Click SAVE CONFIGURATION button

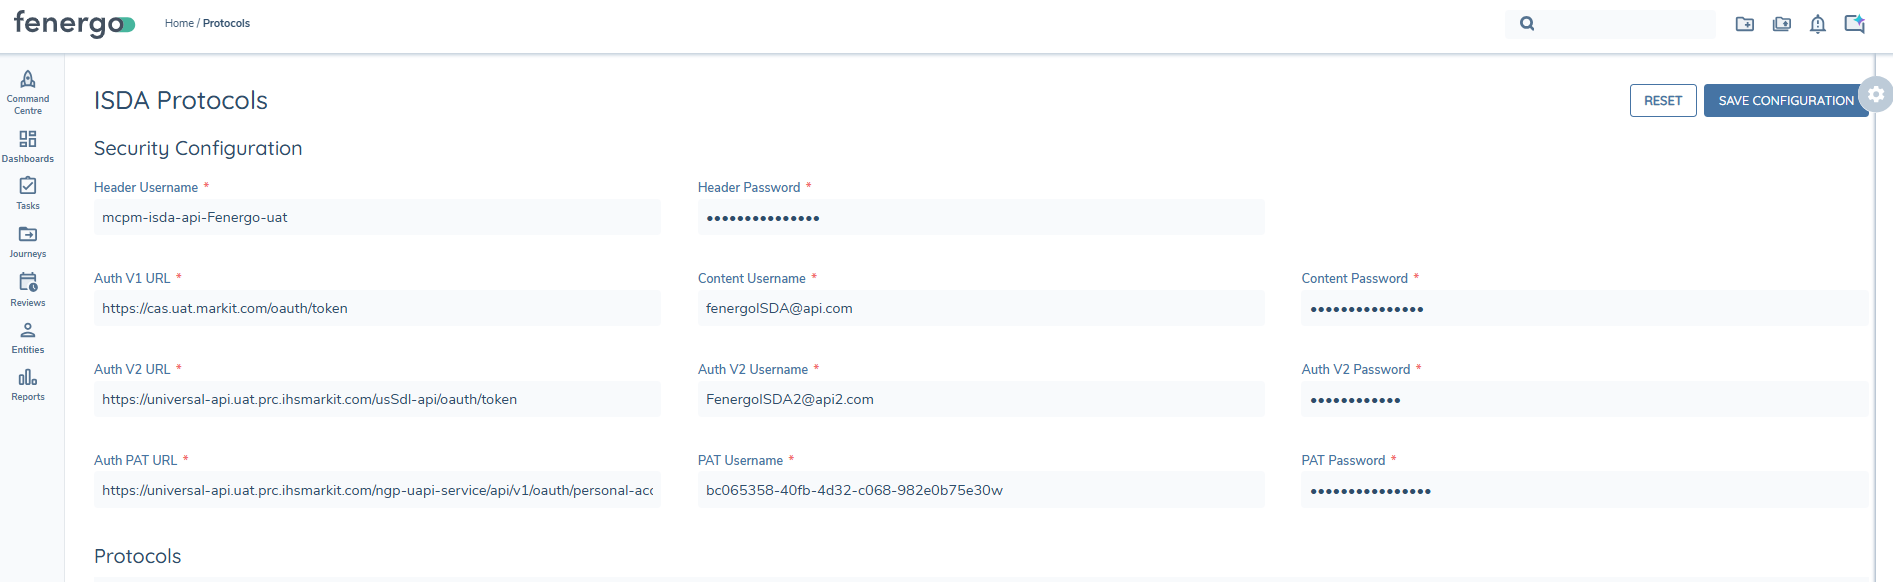1786,100
